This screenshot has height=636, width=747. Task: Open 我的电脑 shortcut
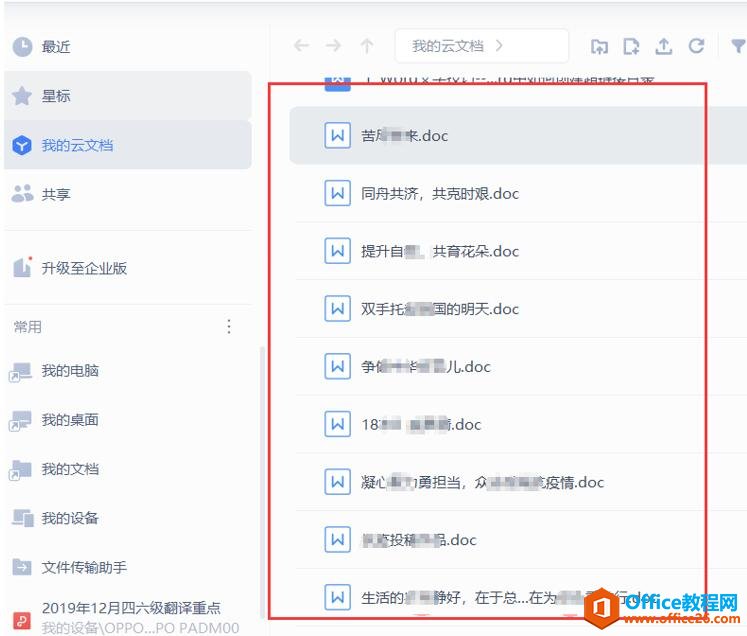pyautogui.click(x=128, y=371)
